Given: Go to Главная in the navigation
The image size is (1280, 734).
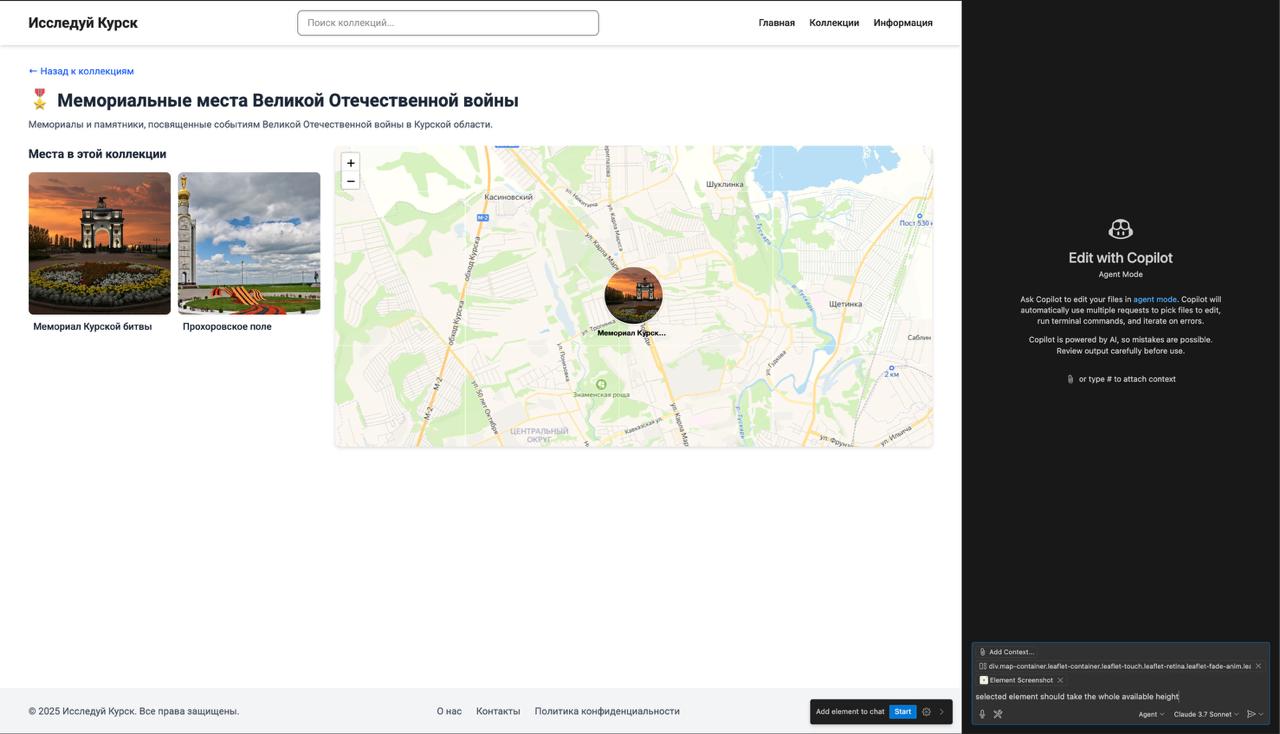Looking at the screenshot, I should tap(776, 23).
